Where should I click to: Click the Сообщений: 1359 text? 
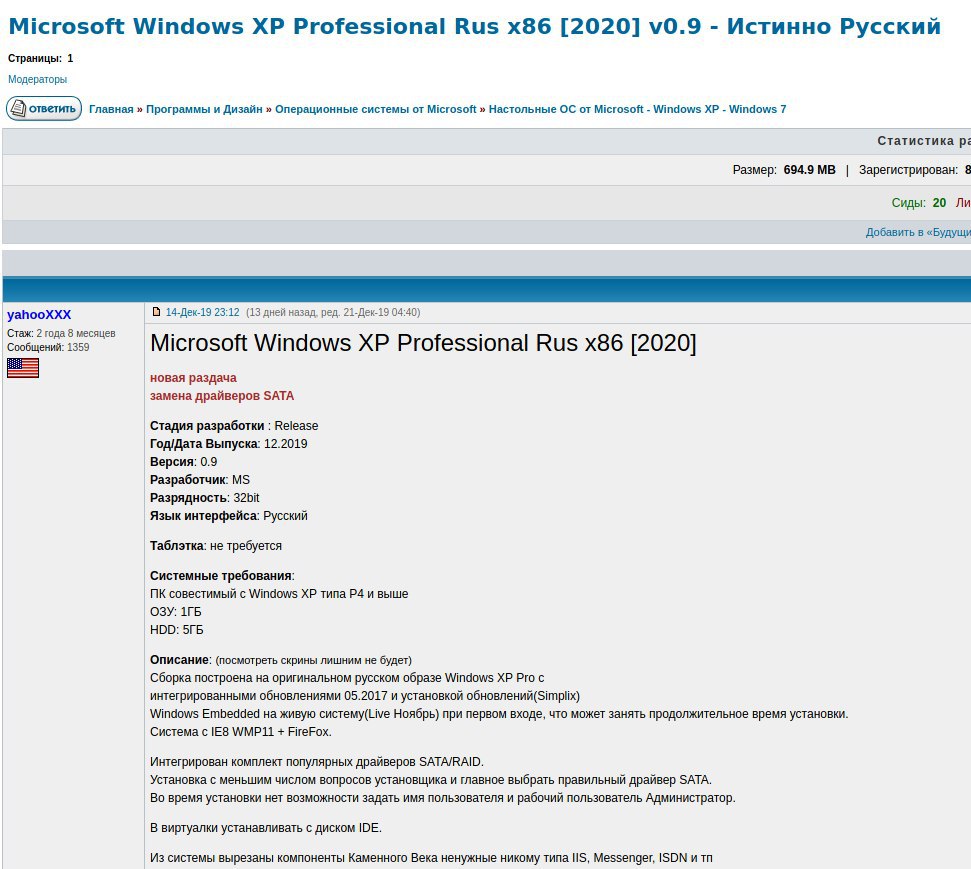pyautogui.click(x=48, y=347)
